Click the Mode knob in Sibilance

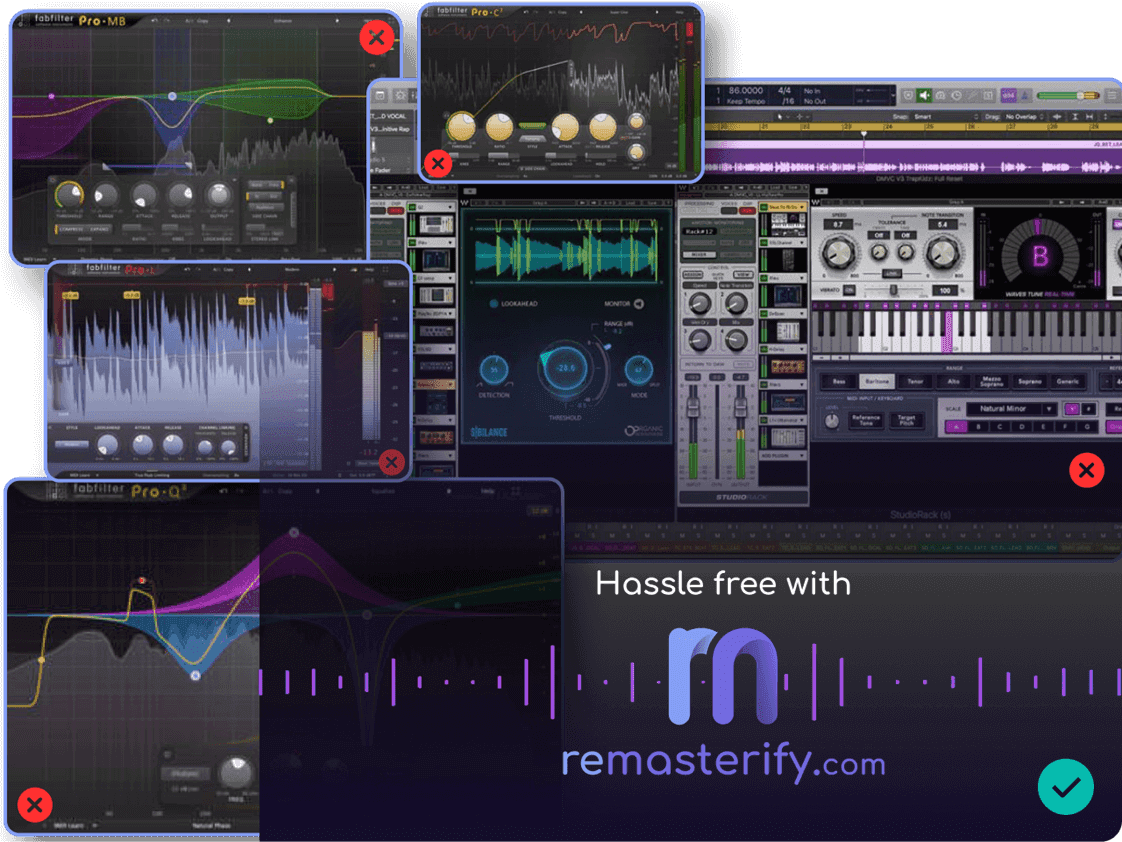pyautogui.click(x=638, y=370)
